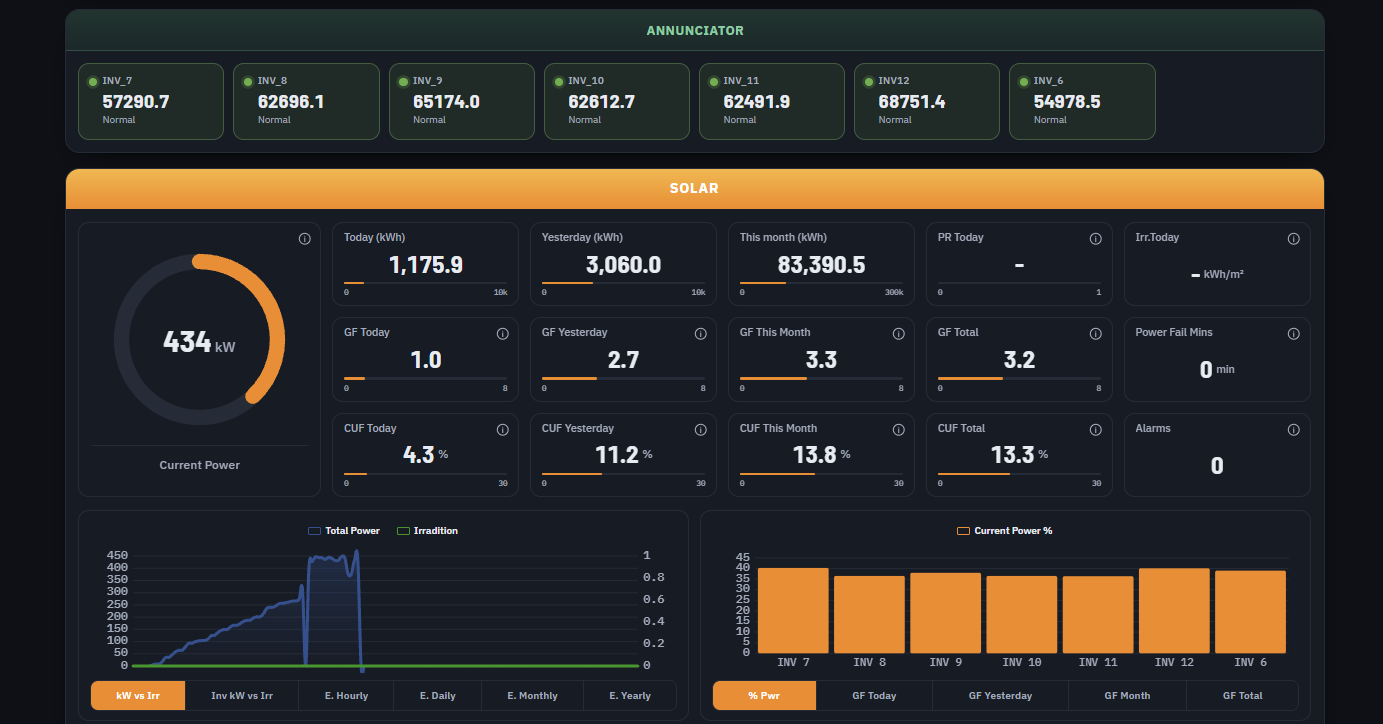Click INV_8 green status indicator
The height and width of the screenshot is (724, 1383).
[x=248, y=81]
